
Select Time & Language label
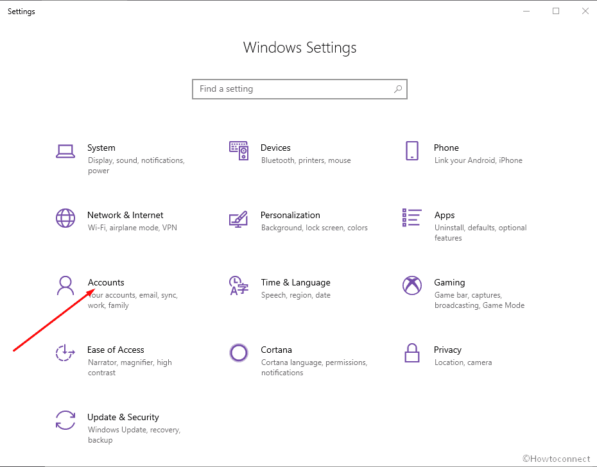[295, 282]
